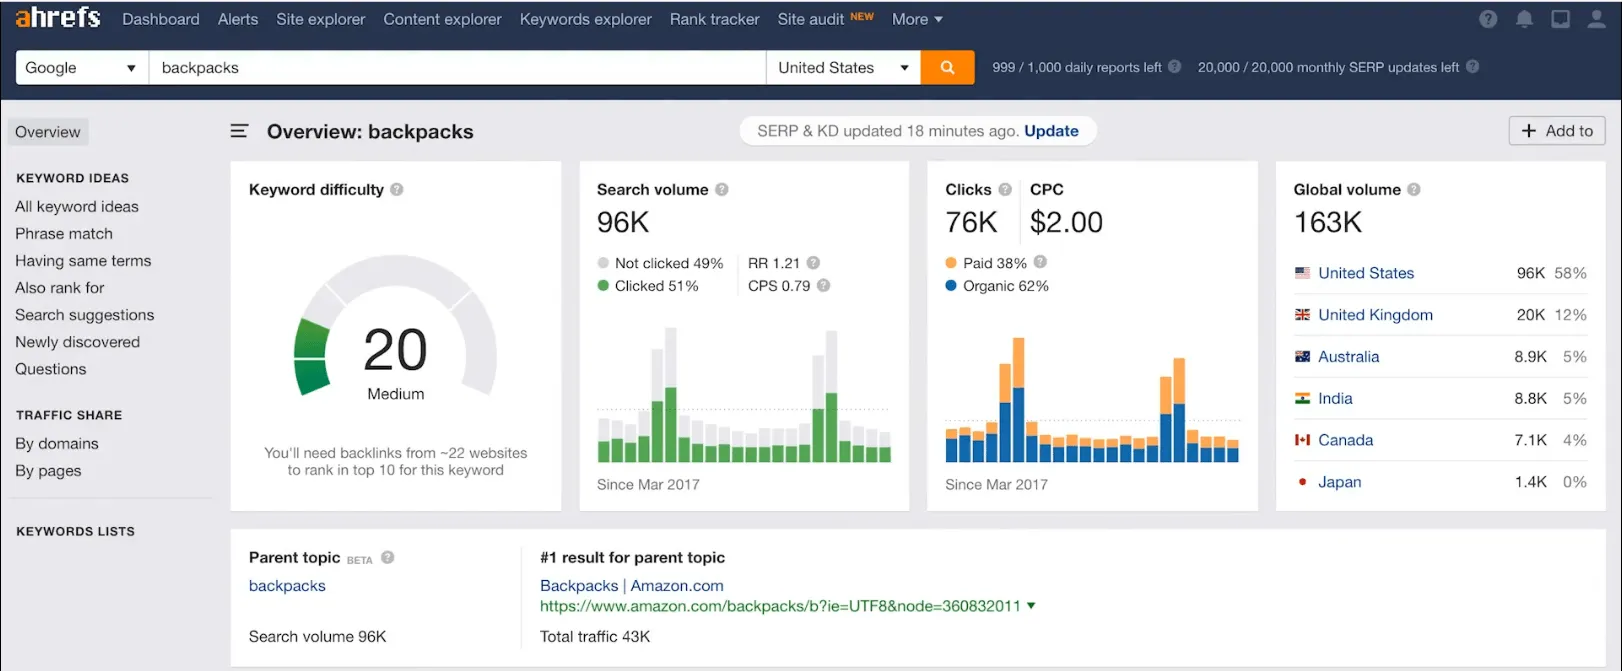Go to Rank tracker in top menu
Screen dimensions: 1622x671
pos(714,19)
